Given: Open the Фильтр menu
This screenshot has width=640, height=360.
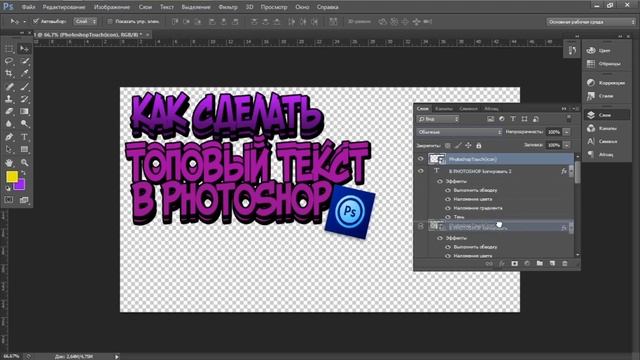Looking at the screenshot, I should tap(228, 7).
